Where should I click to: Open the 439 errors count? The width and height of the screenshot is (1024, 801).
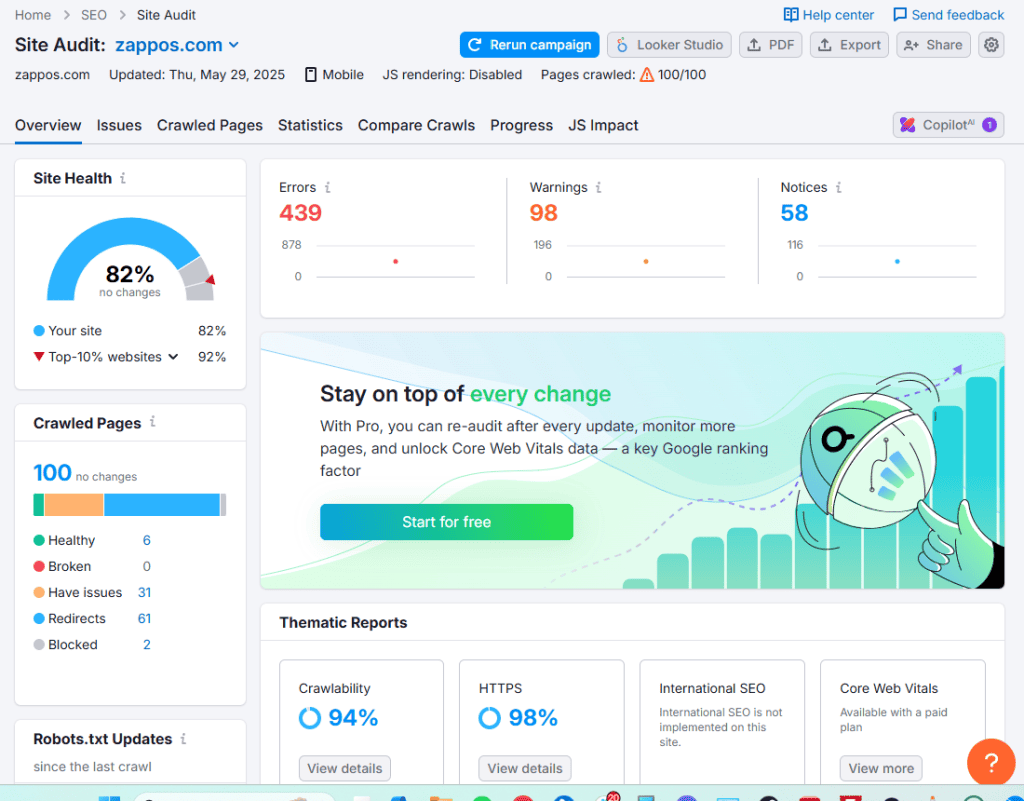point(300,213)
